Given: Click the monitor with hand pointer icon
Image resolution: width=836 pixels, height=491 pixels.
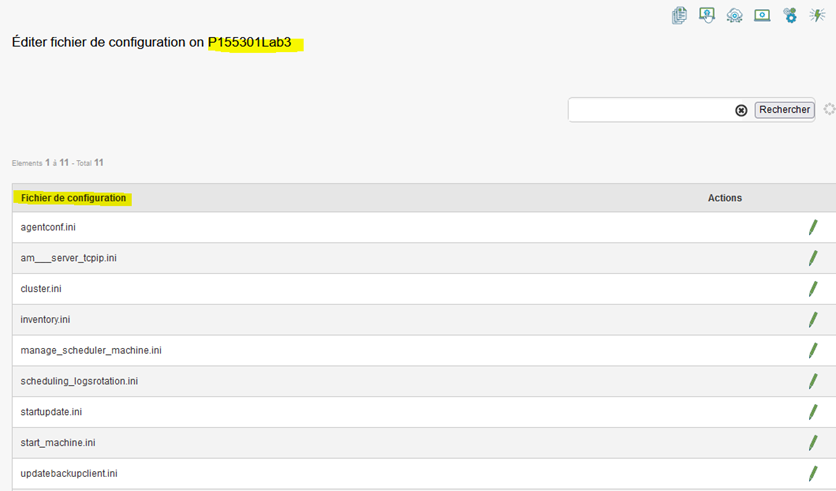Looking at the screenshot, I should click(707, 15).
